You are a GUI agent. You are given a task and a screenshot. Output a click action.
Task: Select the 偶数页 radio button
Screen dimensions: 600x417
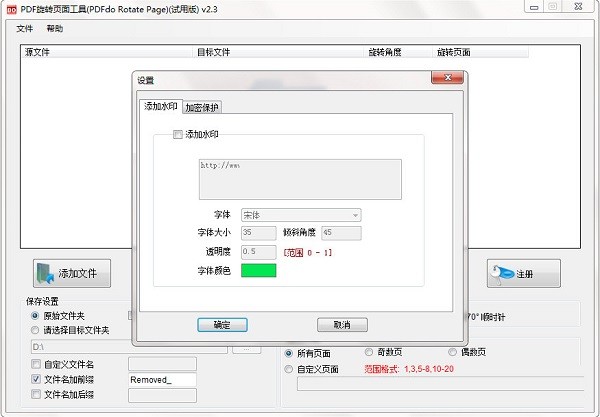[x=452, y=352]
